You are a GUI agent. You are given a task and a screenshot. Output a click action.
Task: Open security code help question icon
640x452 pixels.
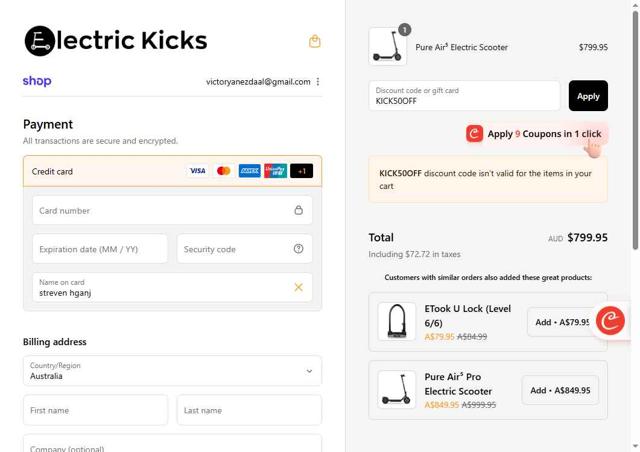pyautogui.click(x=298, y=249)
